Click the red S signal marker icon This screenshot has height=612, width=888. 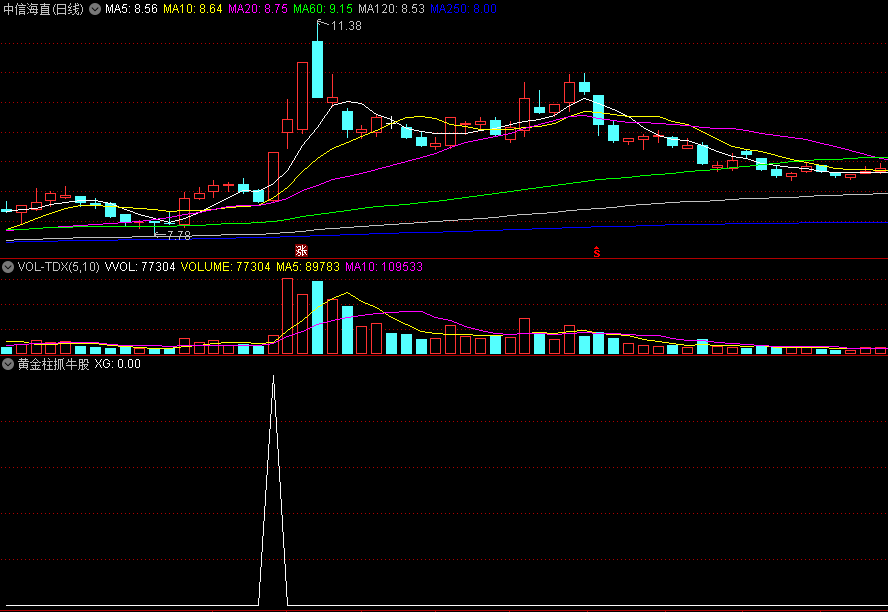[596, 252]
